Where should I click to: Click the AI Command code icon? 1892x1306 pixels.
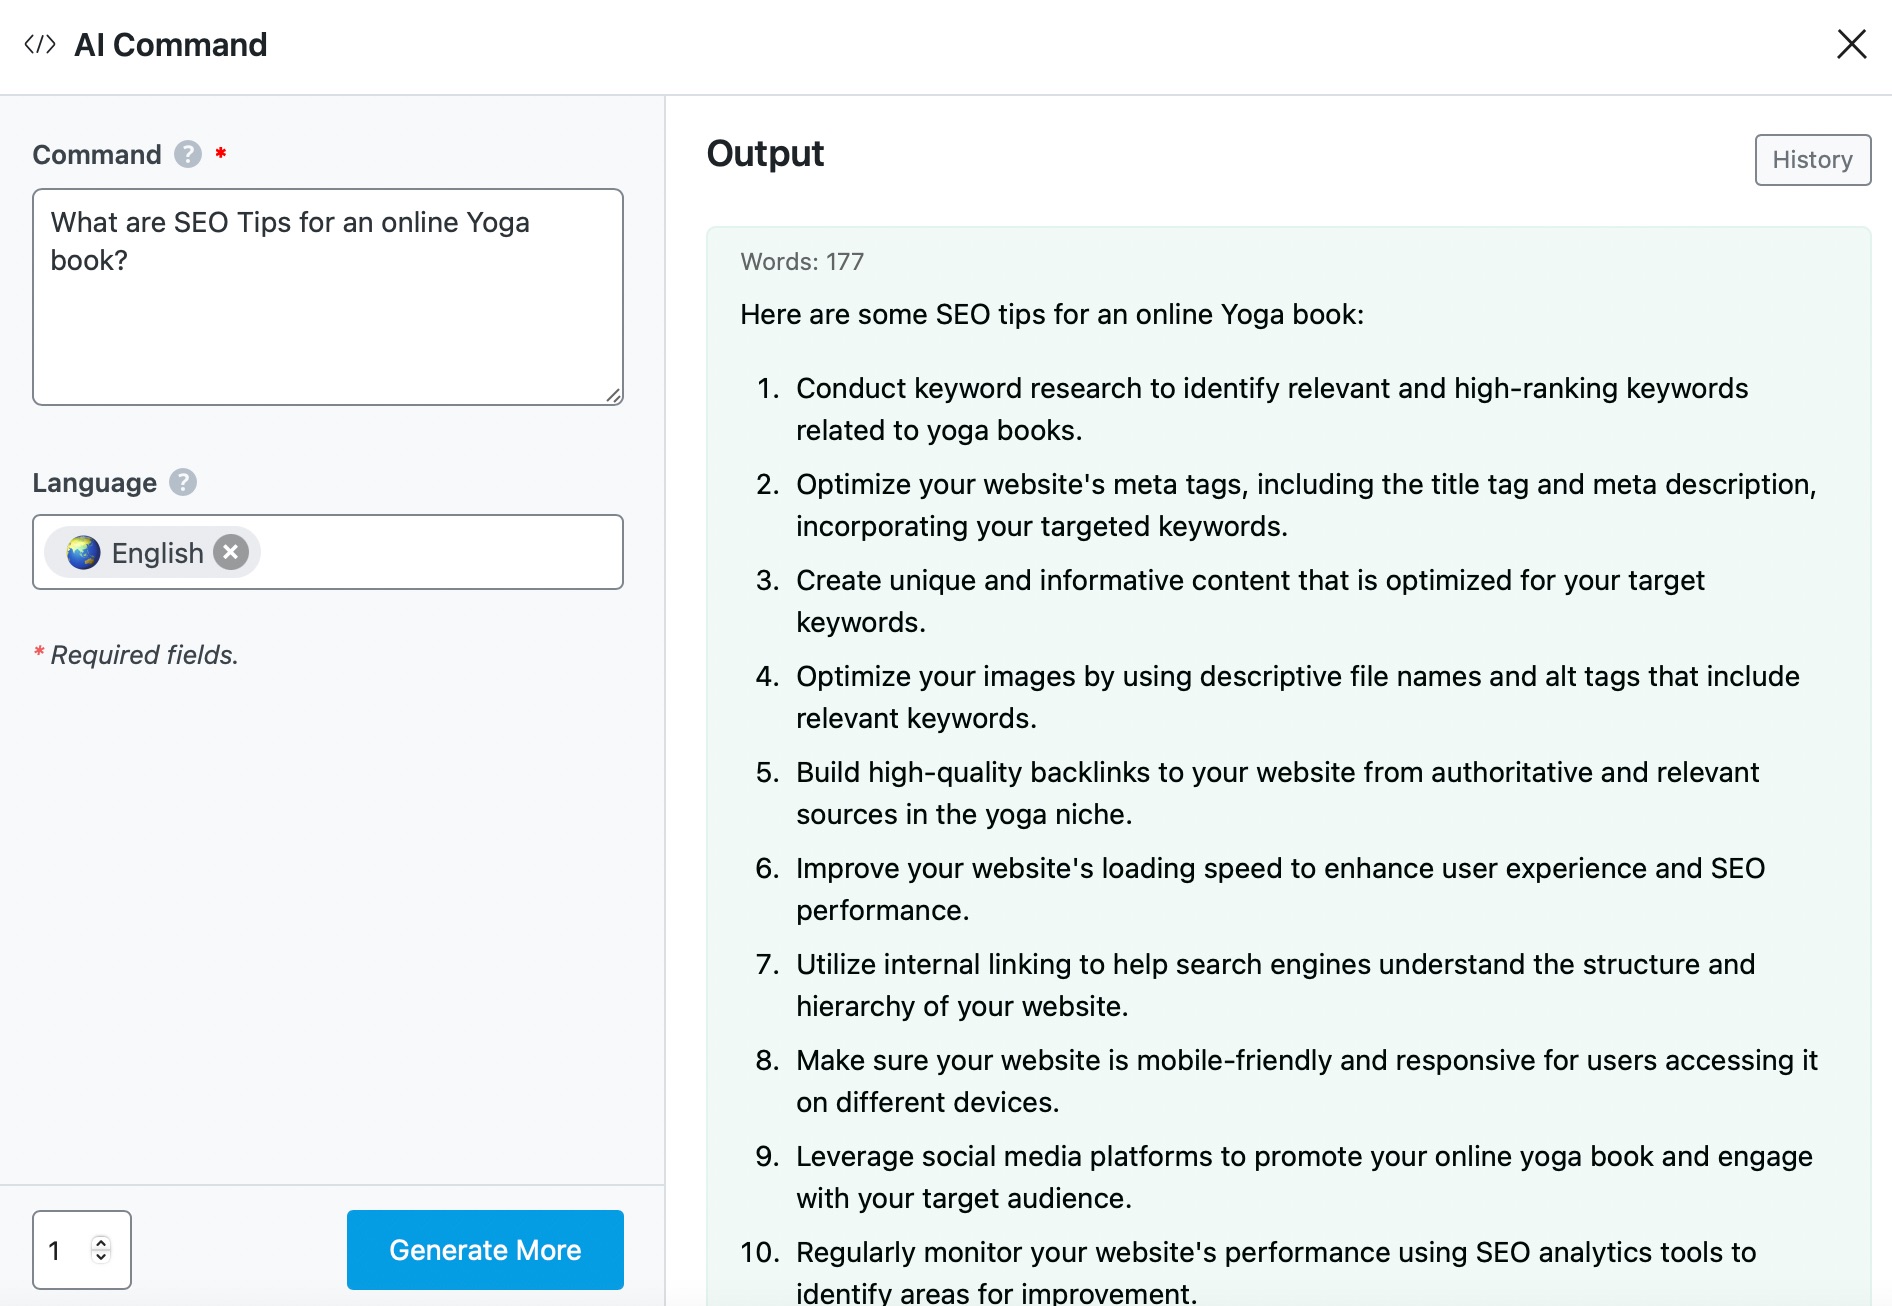[40, 44]
